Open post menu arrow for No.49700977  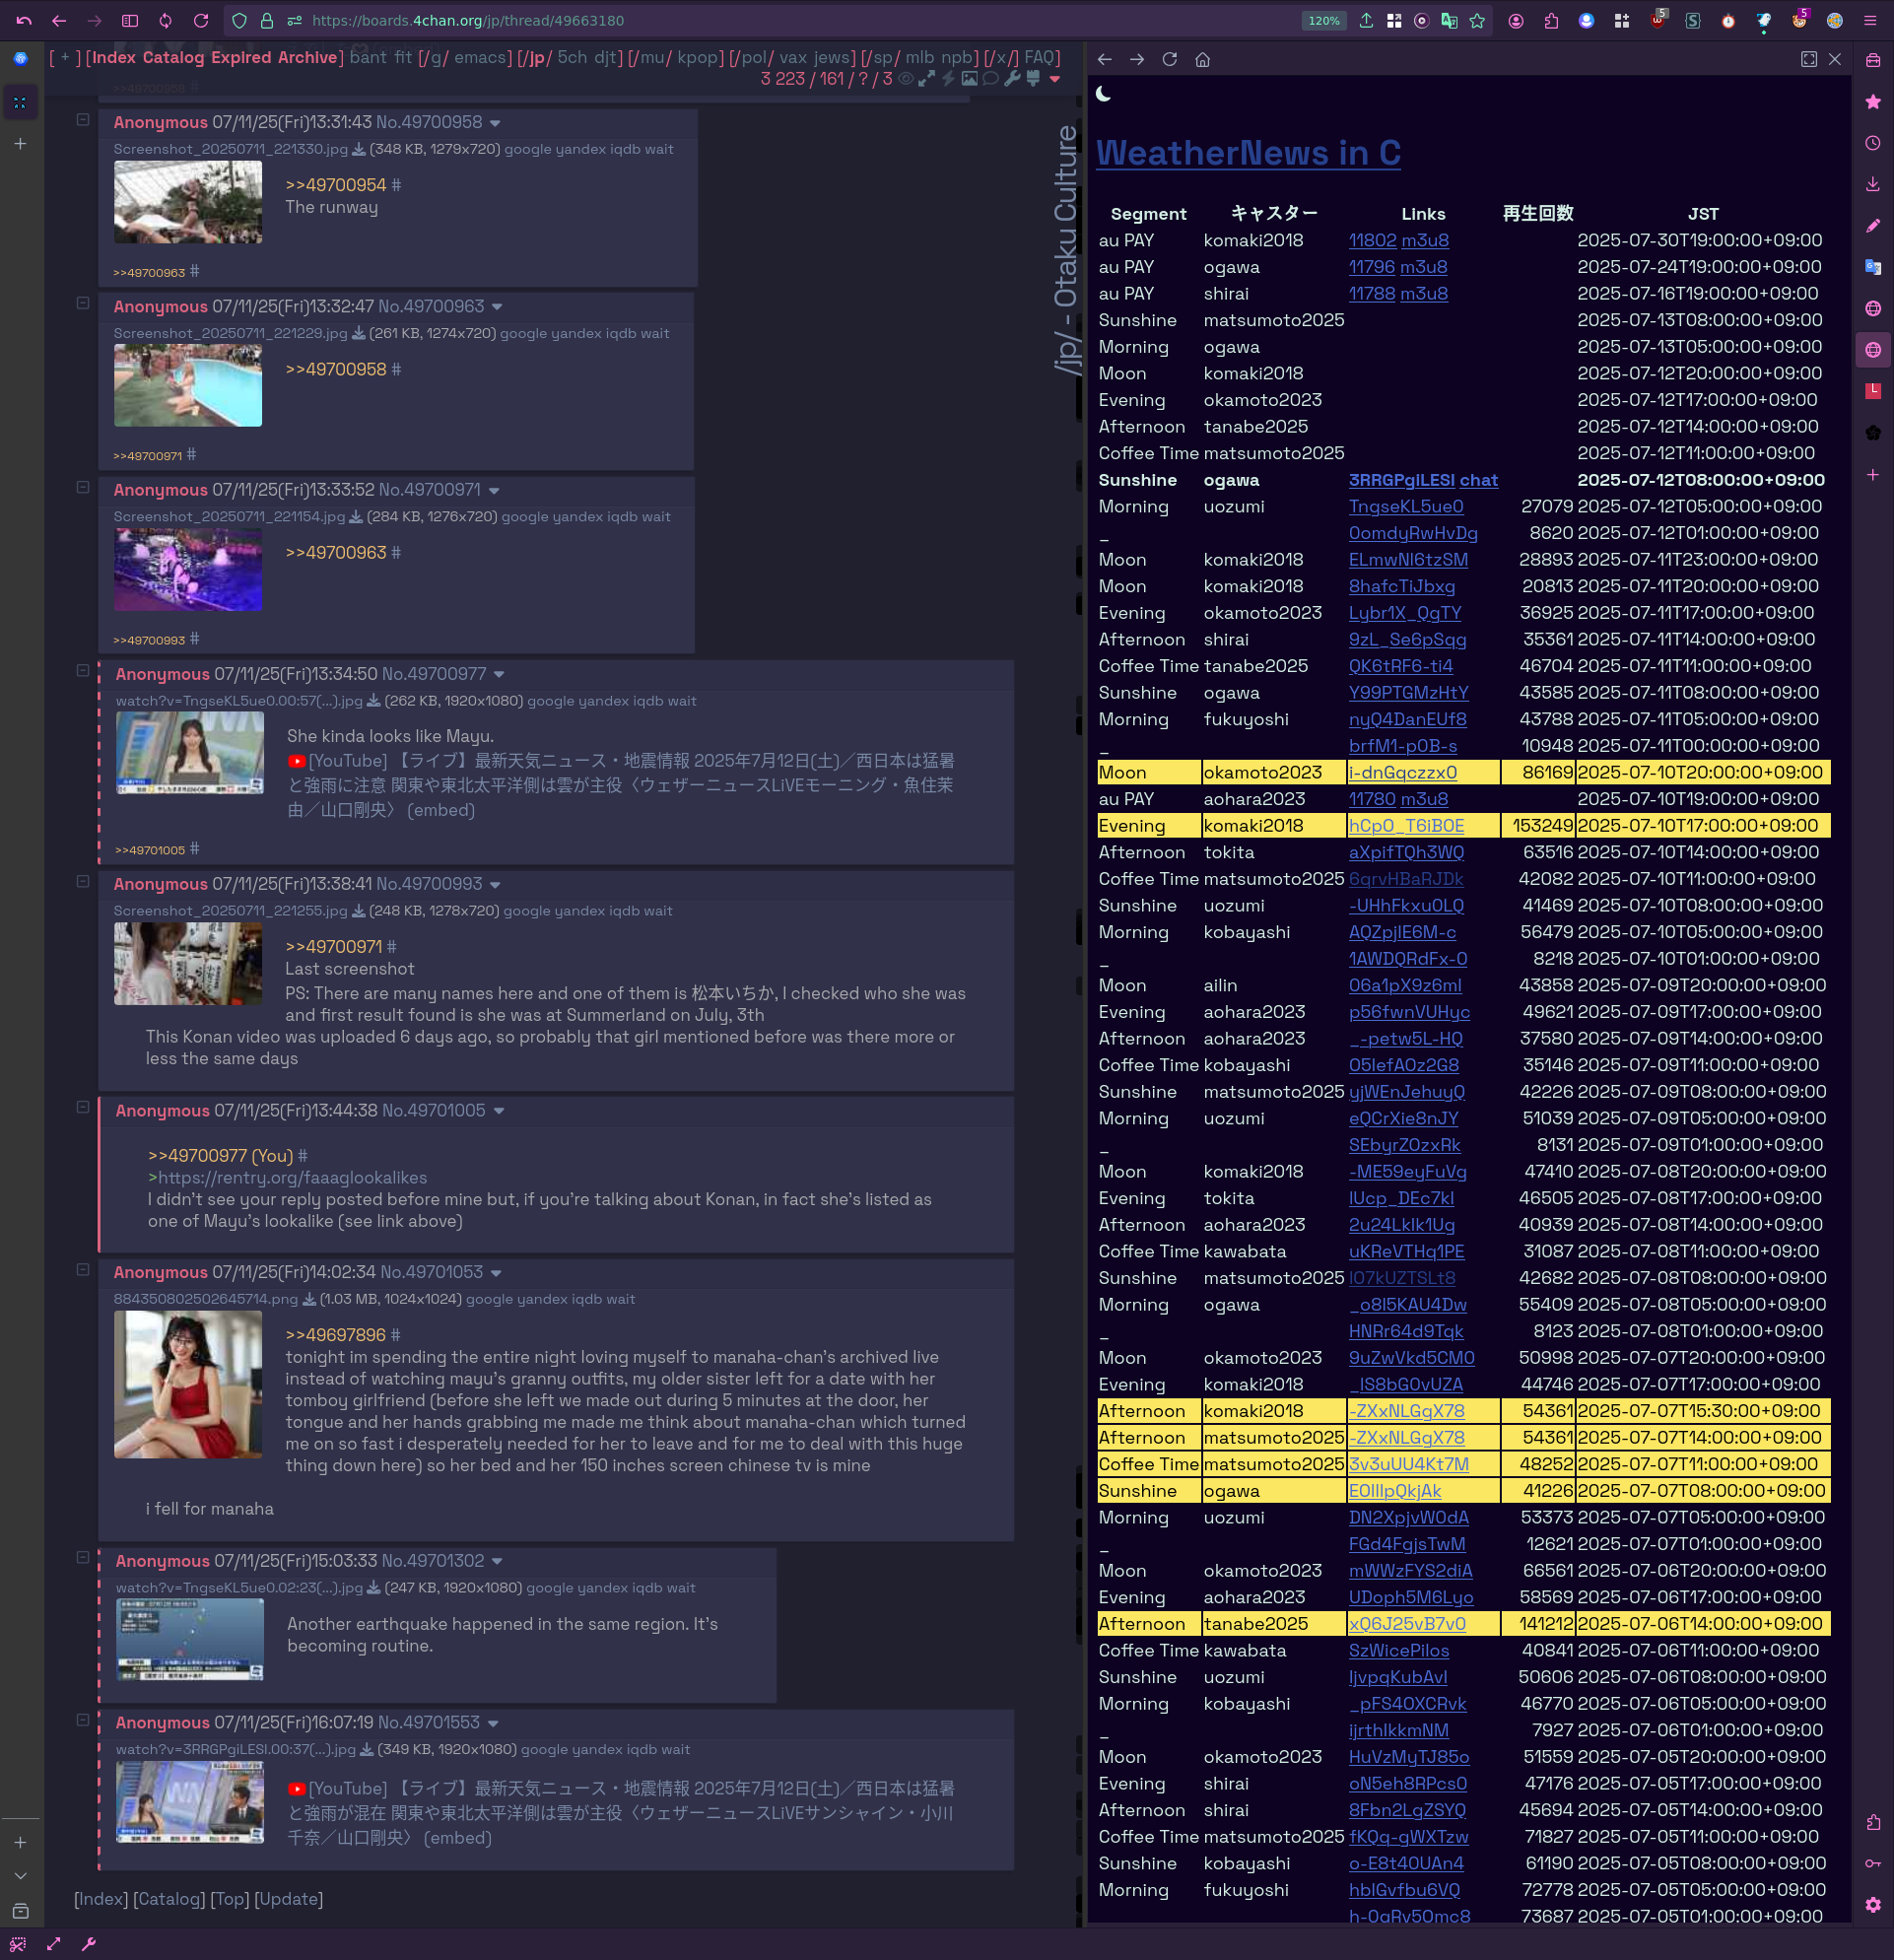(499, 675)
